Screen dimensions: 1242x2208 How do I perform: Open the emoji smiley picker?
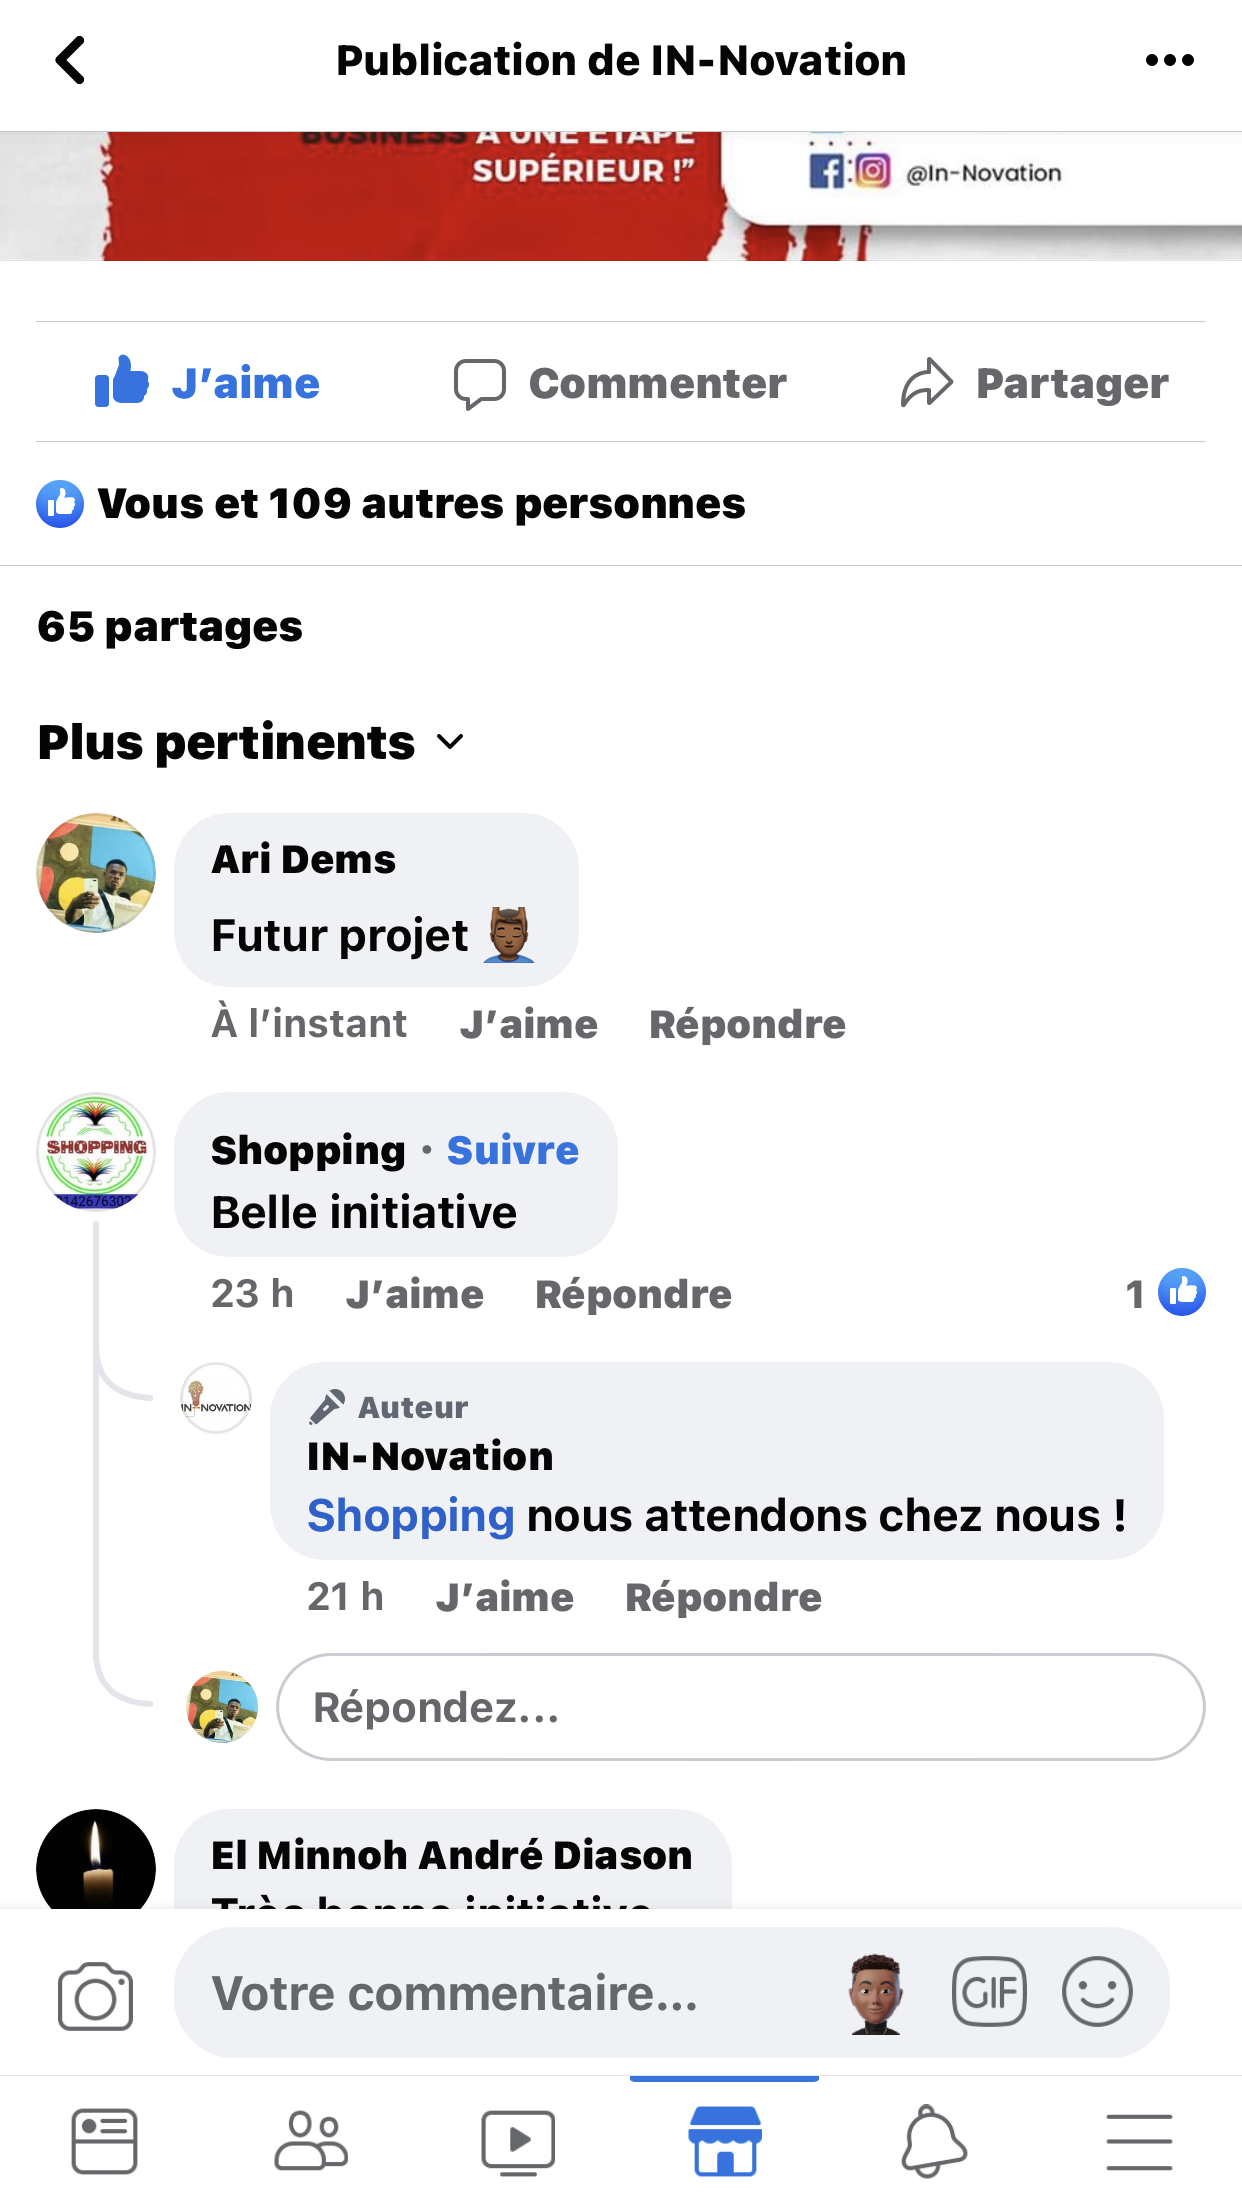pos(1097,1992)
